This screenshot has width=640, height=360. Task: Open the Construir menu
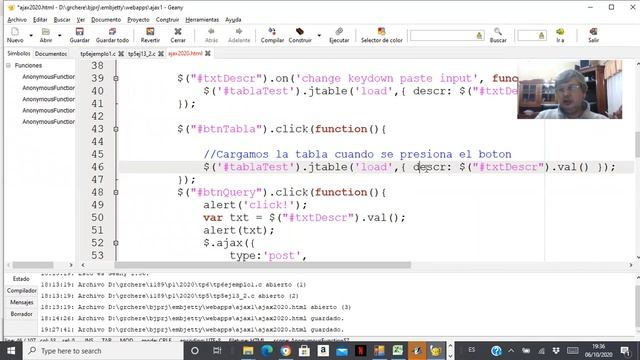coord(167,20)
